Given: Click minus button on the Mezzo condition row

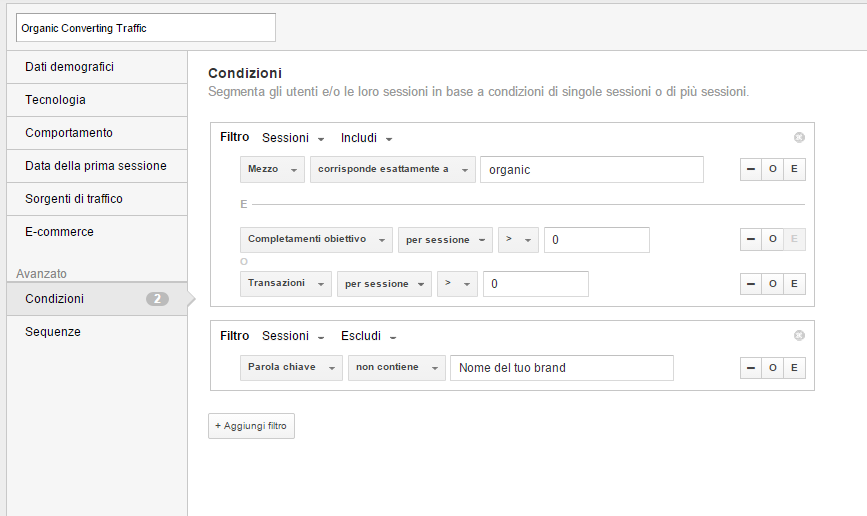Looking at the screenshot, I should [750, 170].
